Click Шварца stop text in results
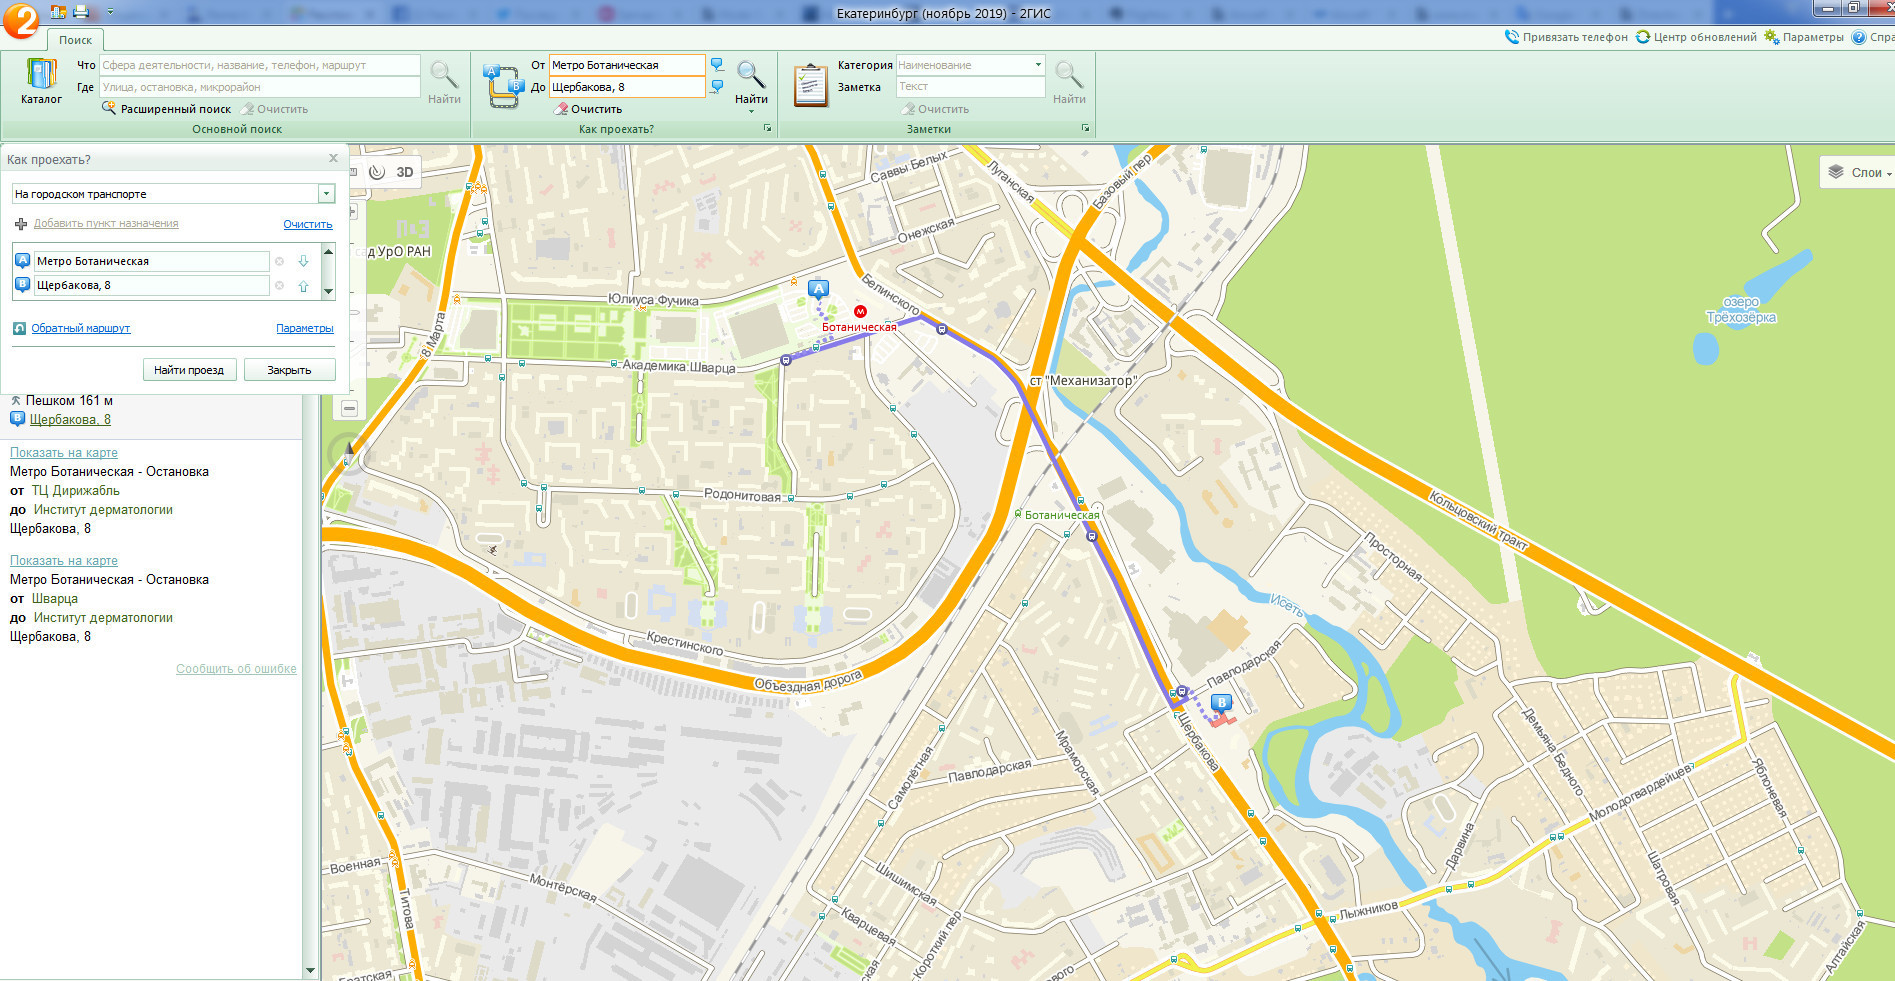This screenshot has height=981, width=1895. click(x=55, y=598)
